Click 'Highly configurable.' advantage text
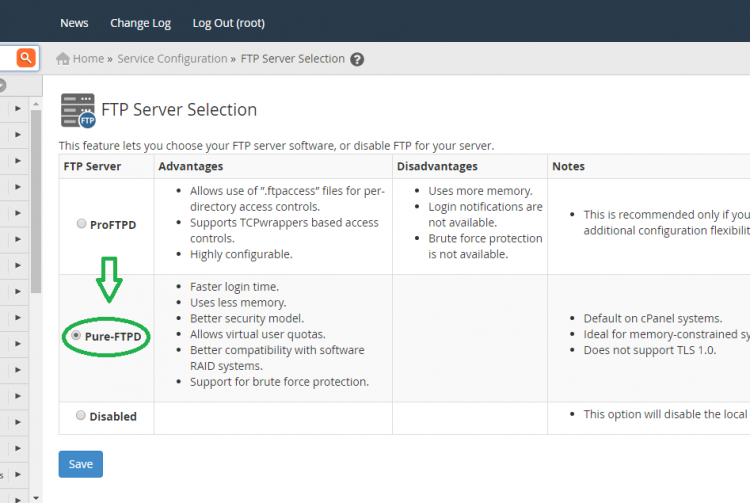 241,254
